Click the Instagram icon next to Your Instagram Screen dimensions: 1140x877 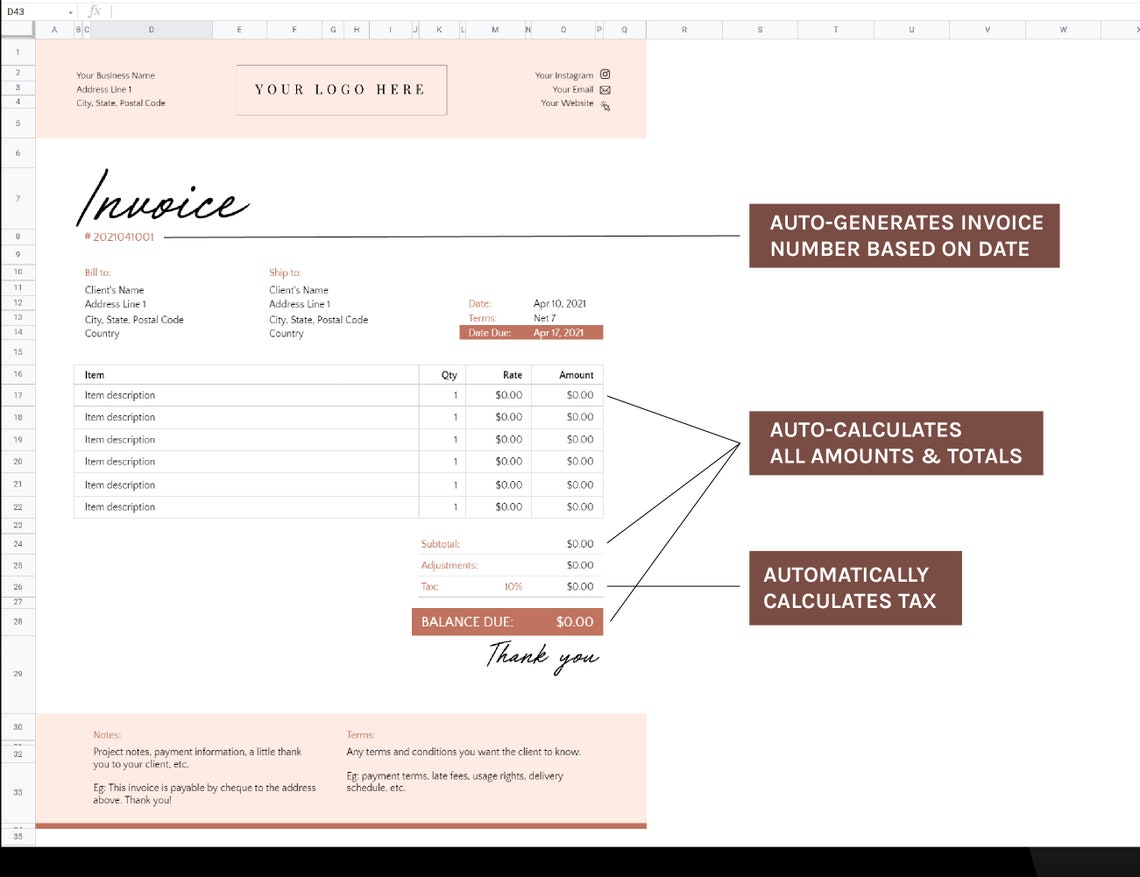tap(607, 74)
